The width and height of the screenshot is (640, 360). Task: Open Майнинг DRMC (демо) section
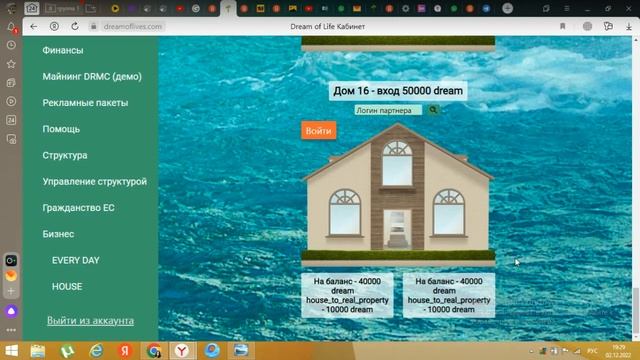point(92,77)
